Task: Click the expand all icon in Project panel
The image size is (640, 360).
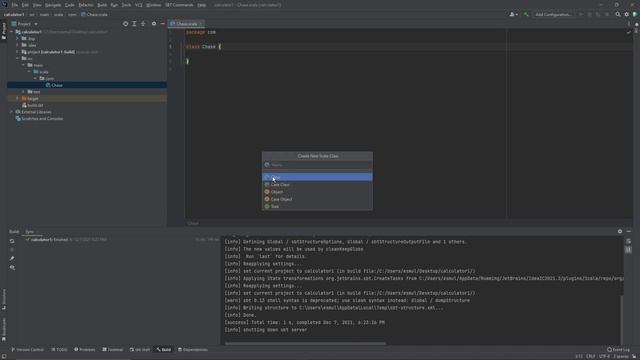Action: click(x=134, y=24)
